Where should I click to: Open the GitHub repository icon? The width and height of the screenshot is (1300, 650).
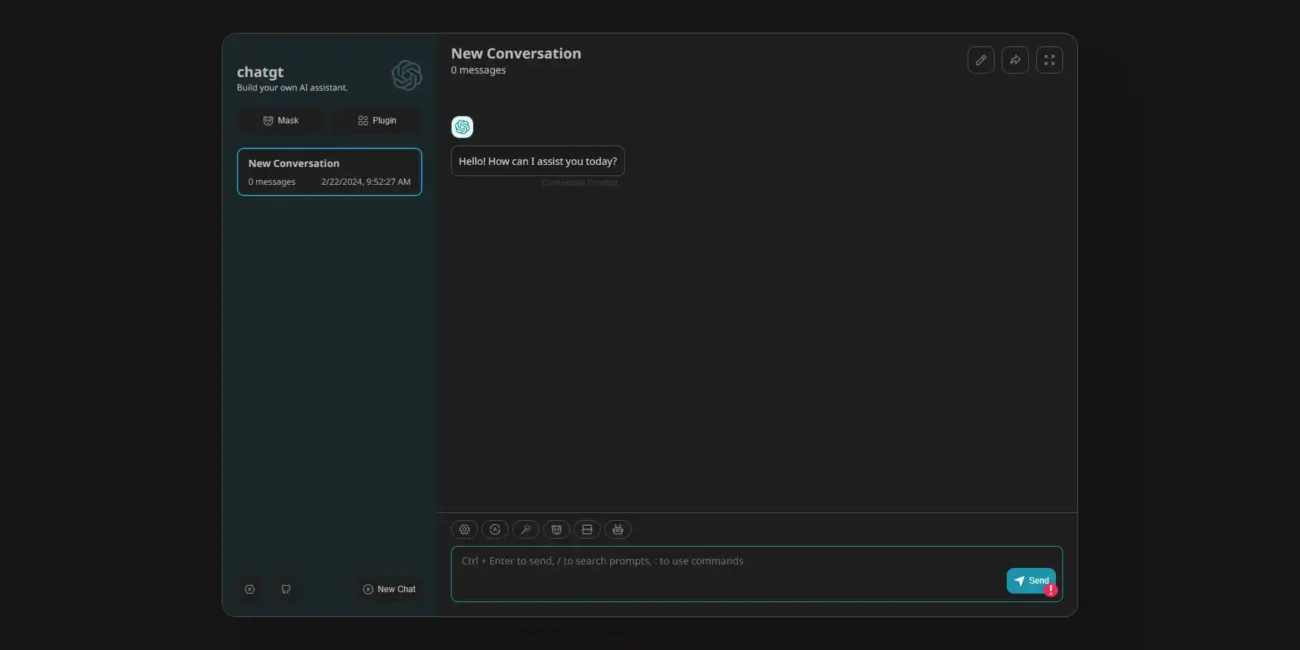286,589
